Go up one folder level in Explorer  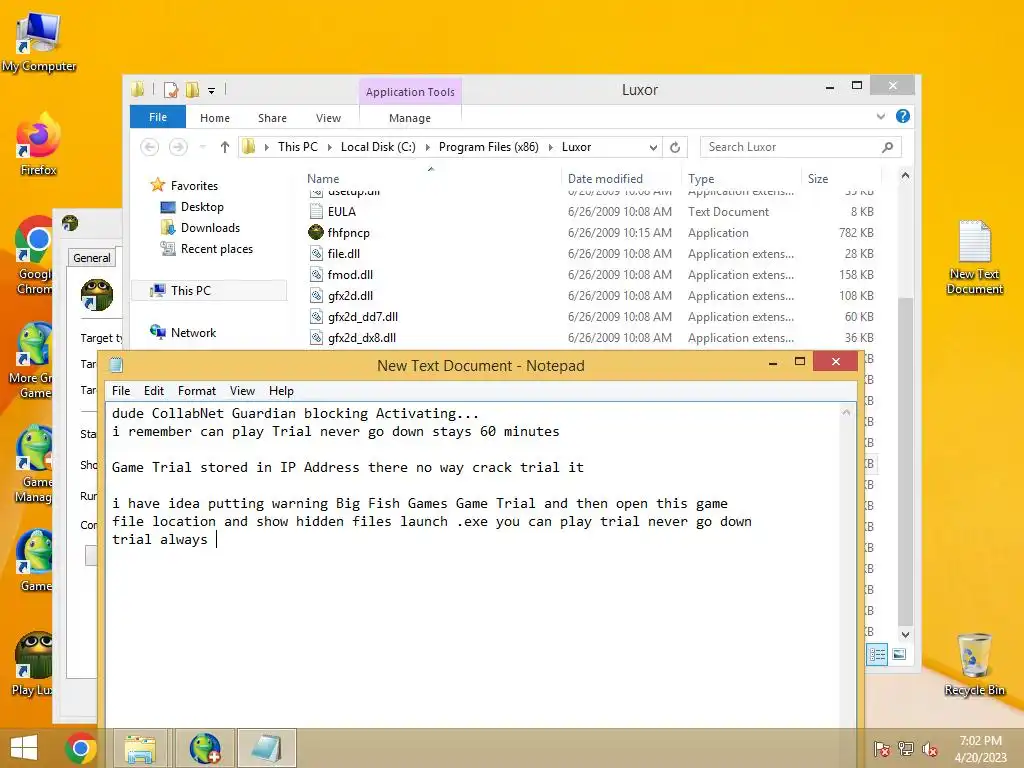(x=225, y=147)
